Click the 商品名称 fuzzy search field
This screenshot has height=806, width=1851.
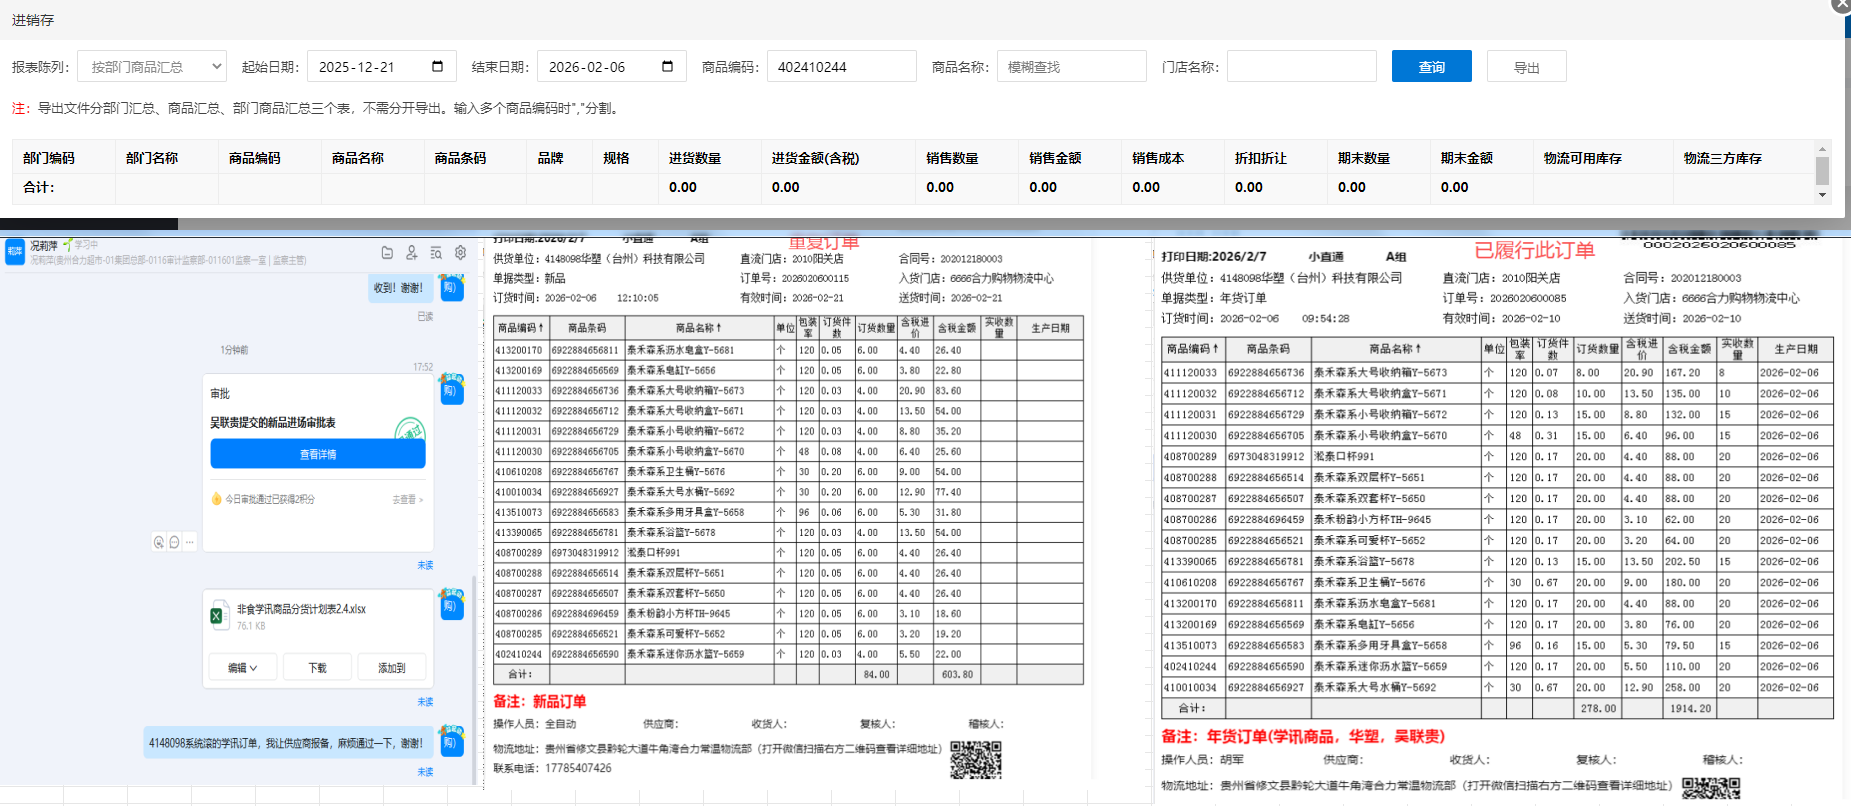click(1071, 67)
